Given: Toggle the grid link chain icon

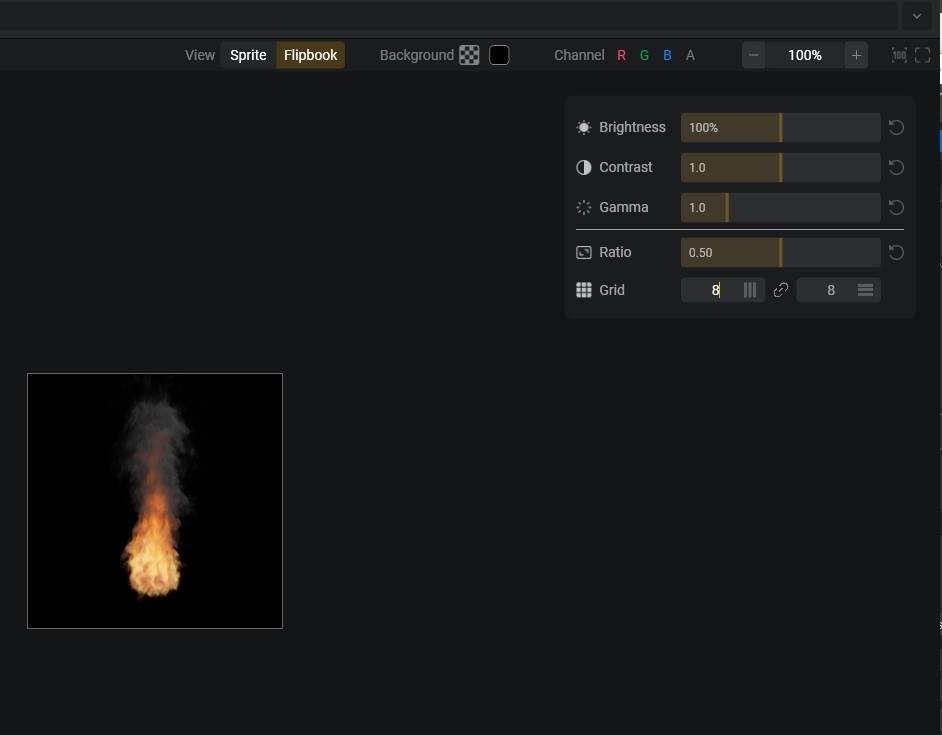Looking at the screenshot, I should tap(781, 290).
